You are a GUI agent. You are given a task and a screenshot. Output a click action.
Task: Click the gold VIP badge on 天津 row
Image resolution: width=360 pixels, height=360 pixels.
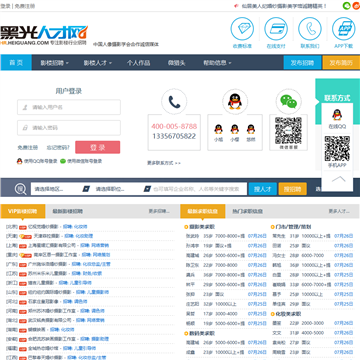25,236
